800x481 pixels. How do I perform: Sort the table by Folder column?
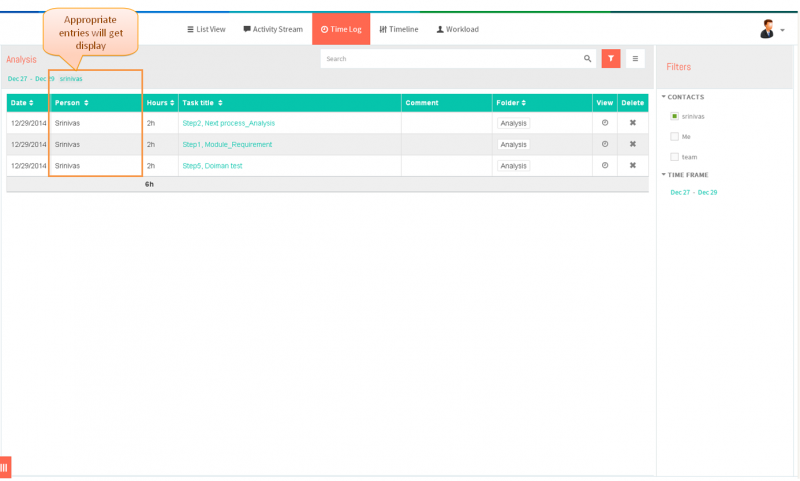coord(511,103)
